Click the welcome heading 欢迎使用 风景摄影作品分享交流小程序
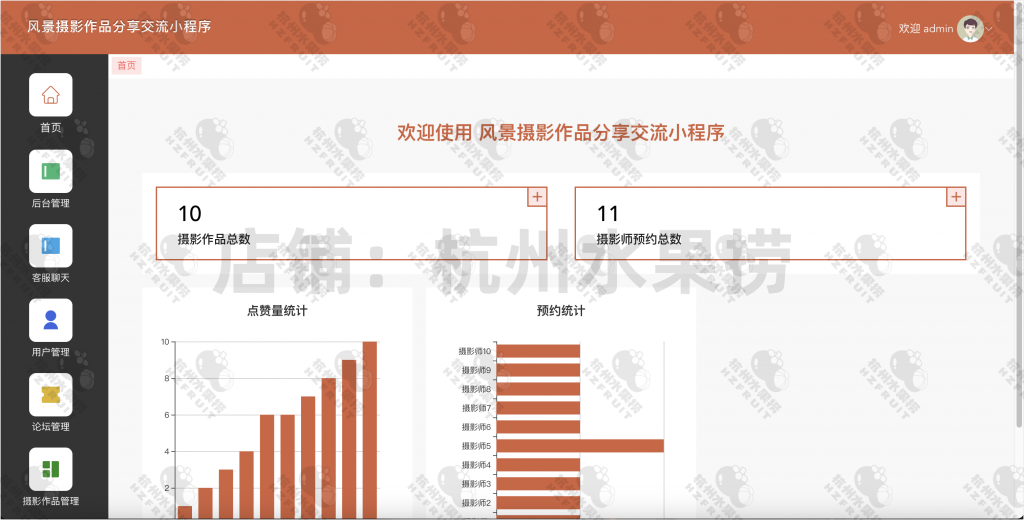Screen dimensions: 1024x520 coord(560,133)
